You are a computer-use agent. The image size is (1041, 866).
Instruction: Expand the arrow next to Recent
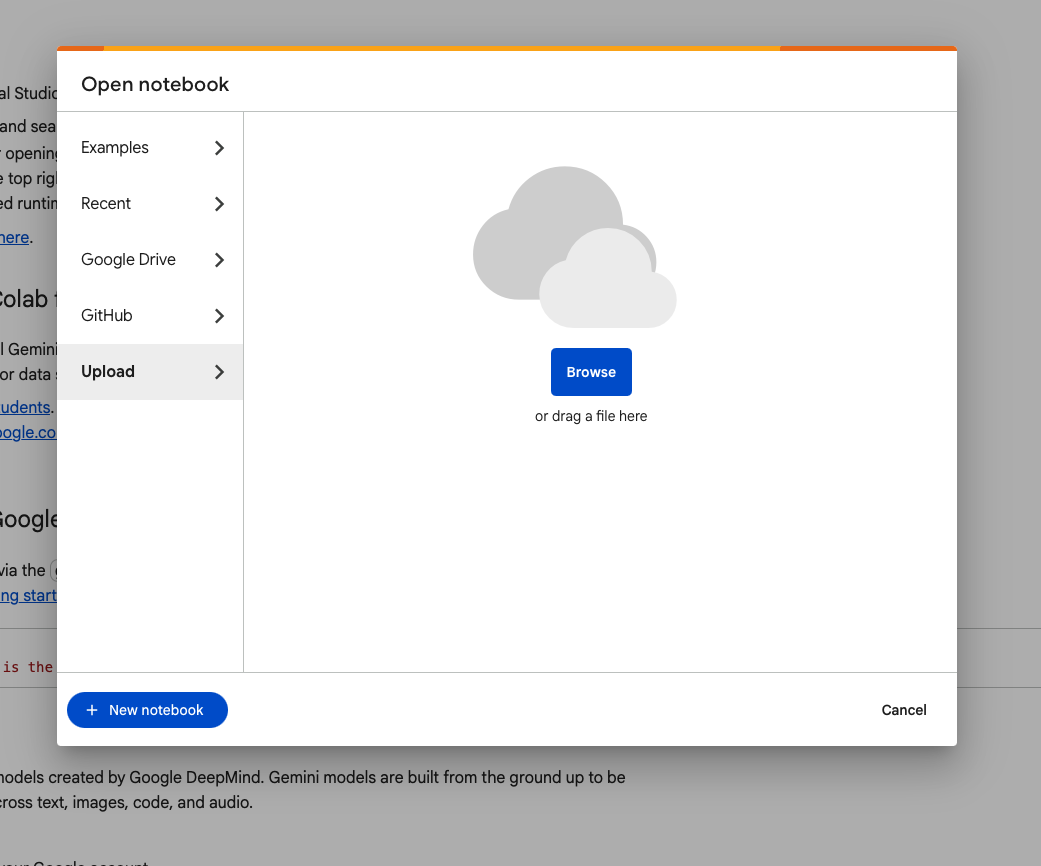pyautogui.click(x=220, y=204)
